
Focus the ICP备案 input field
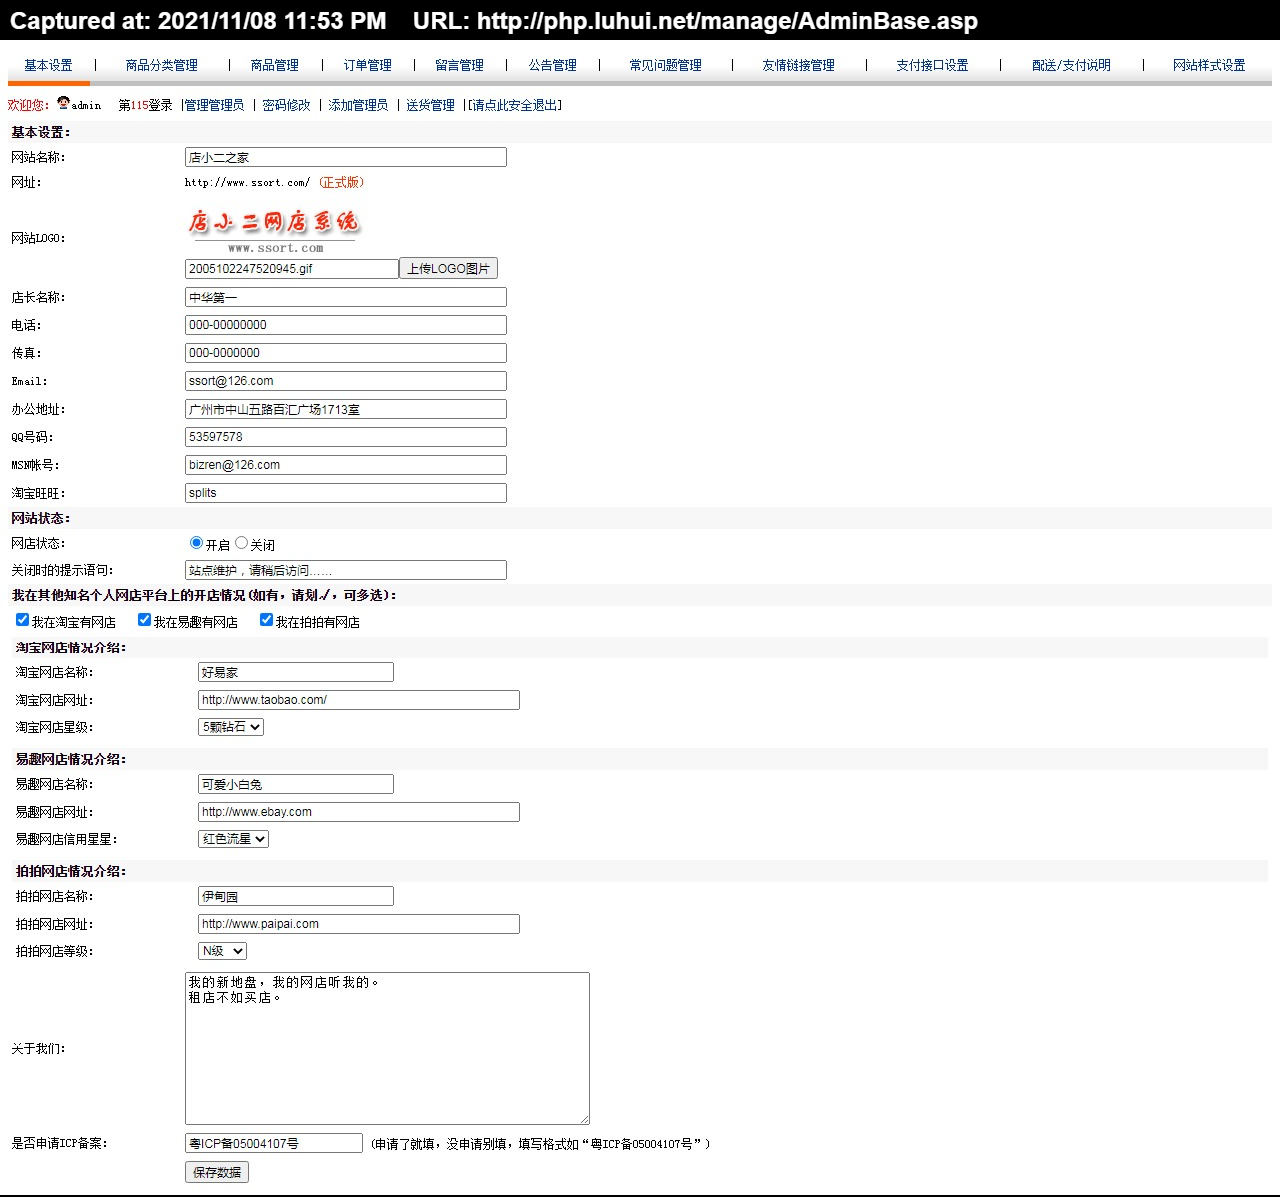click(274, 1143)
